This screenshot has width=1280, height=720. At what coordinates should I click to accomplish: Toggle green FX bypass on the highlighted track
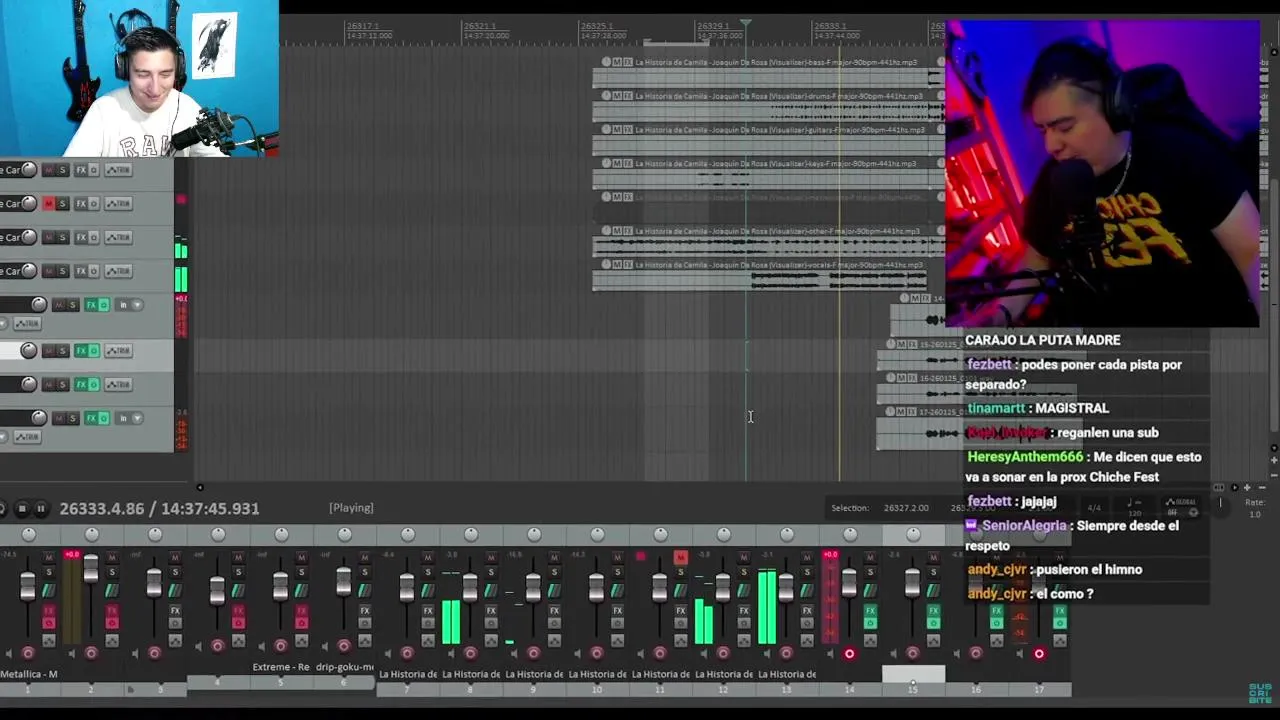tap(94, 351)
